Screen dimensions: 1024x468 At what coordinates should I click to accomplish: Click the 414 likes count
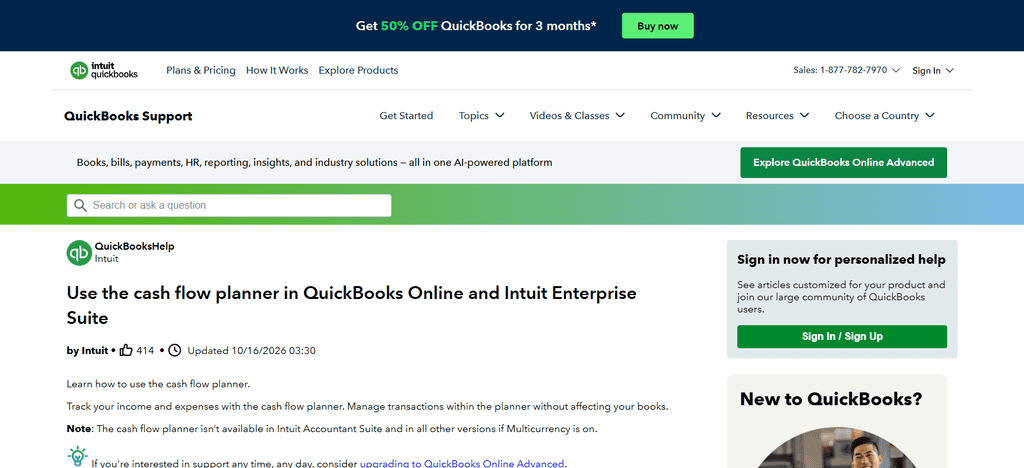coord(145,351)
